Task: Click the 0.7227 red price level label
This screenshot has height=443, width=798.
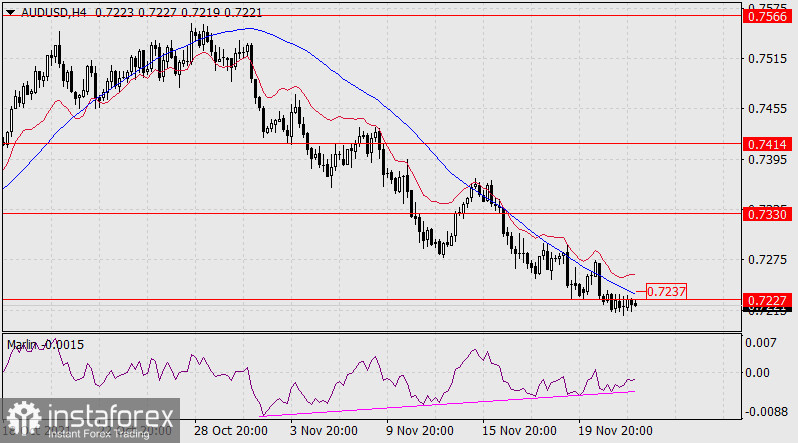Action: point(768,300)
